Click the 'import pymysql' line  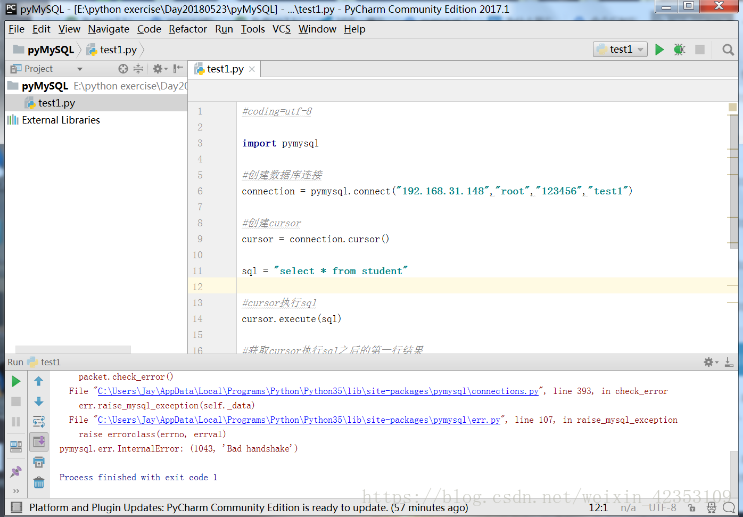tap(280, 143)
